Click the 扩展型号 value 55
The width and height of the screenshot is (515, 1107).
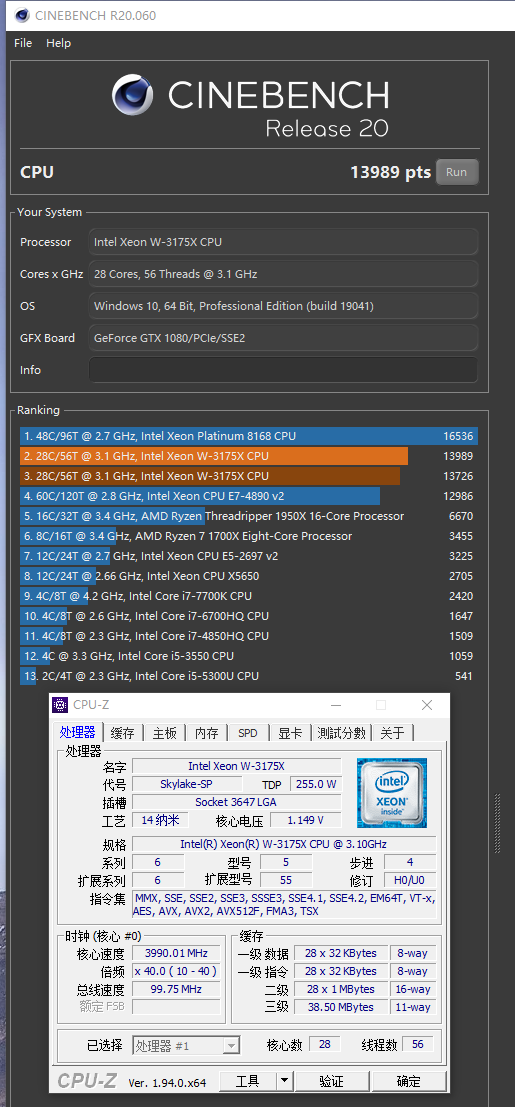286,880
